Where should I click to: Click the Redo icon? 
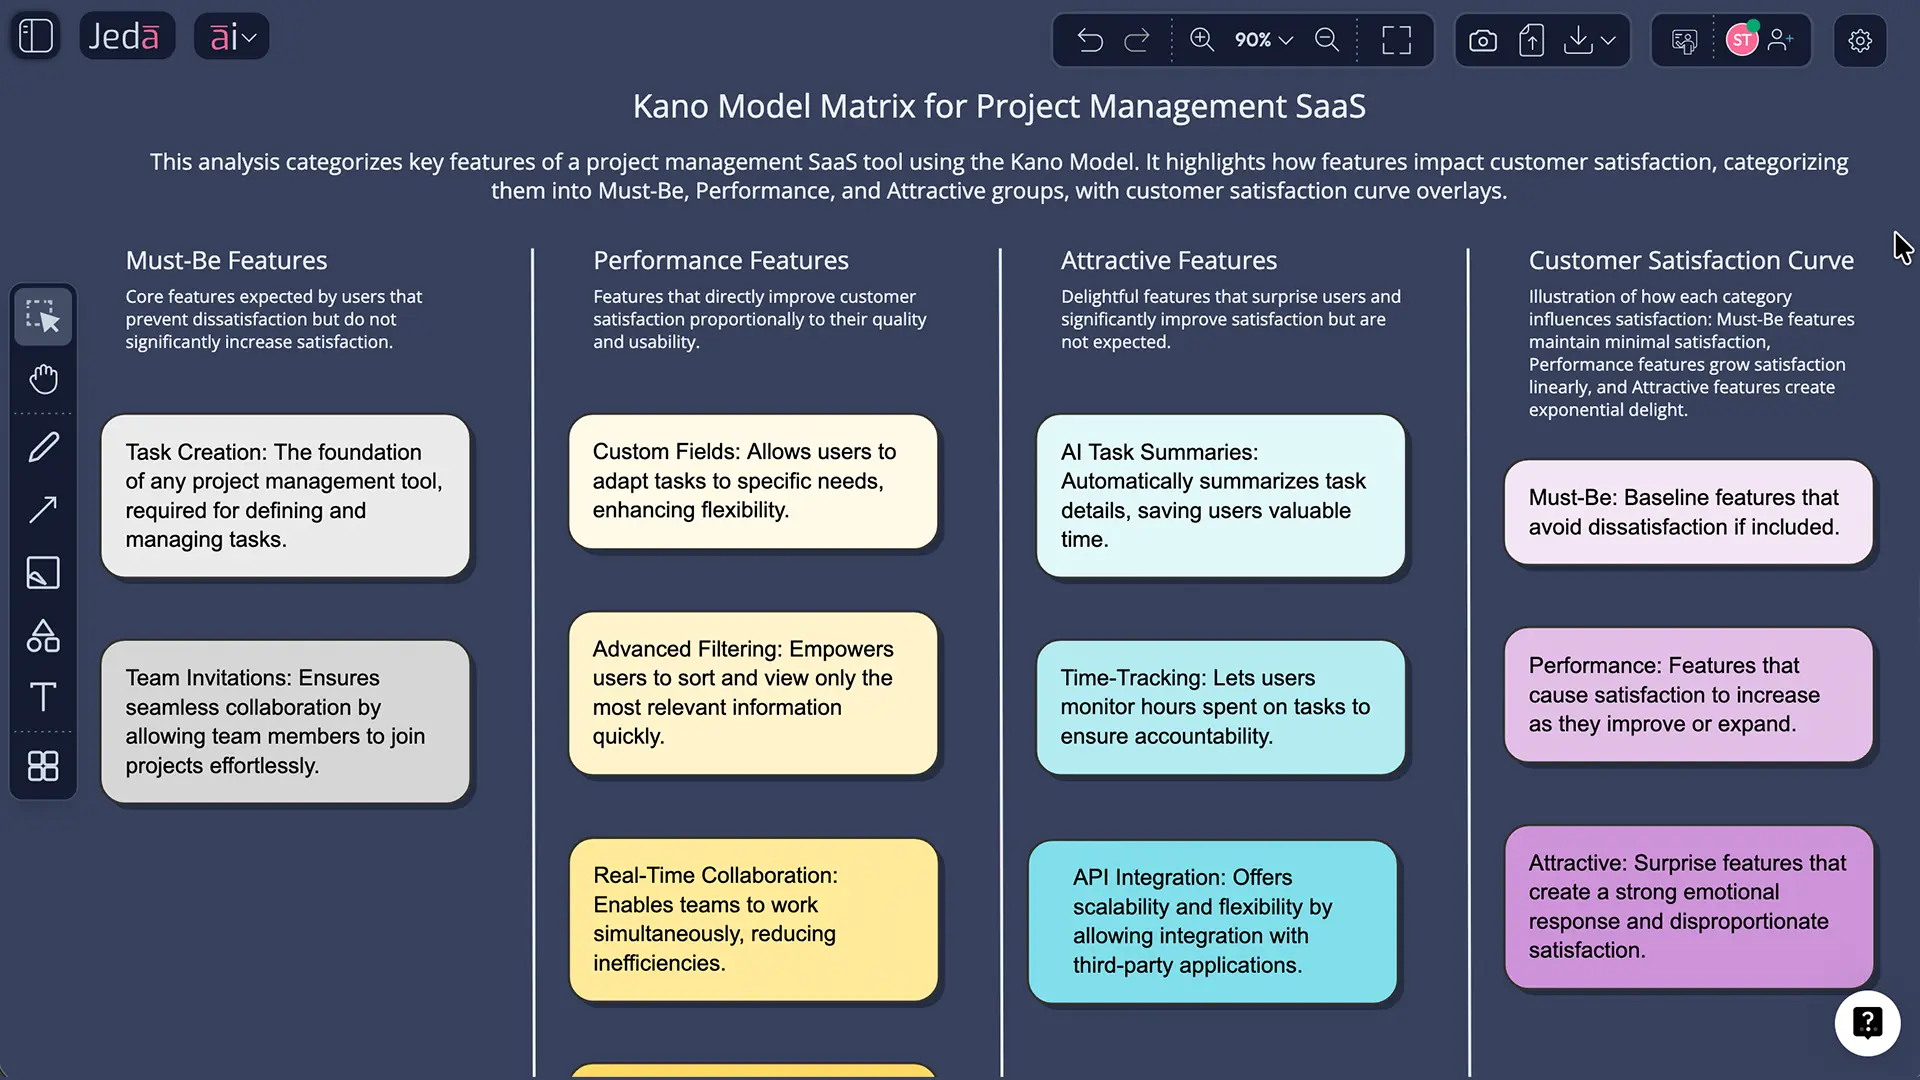pyautogui.click(x=1137, y=40)
